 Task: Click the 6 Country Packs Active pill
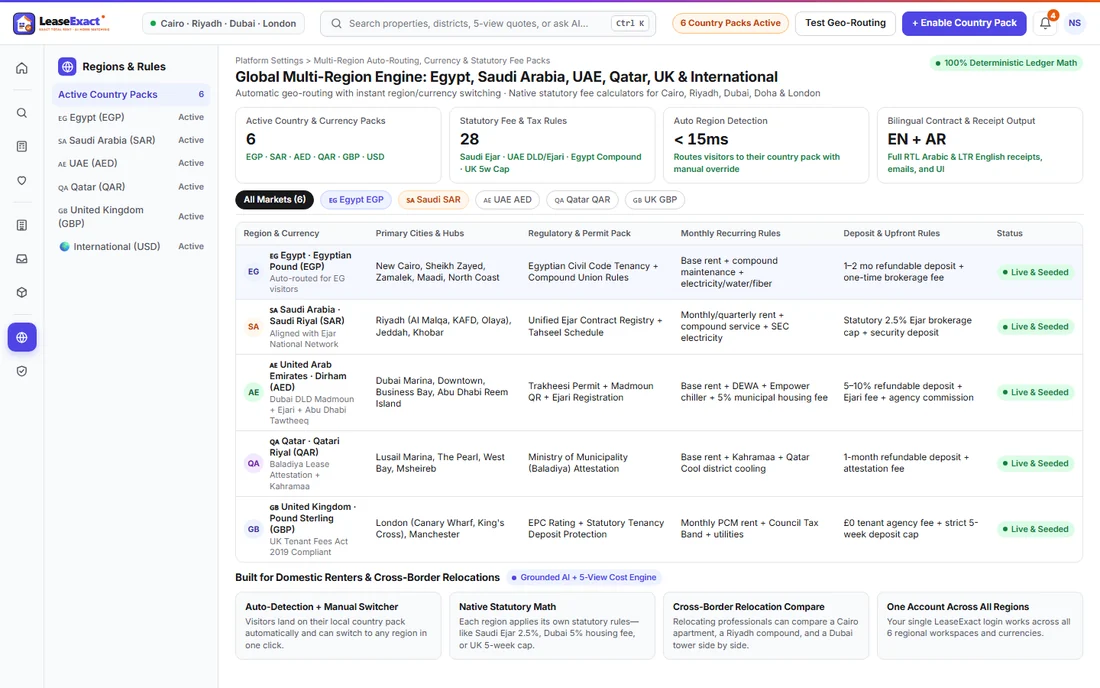coord(730,23)
